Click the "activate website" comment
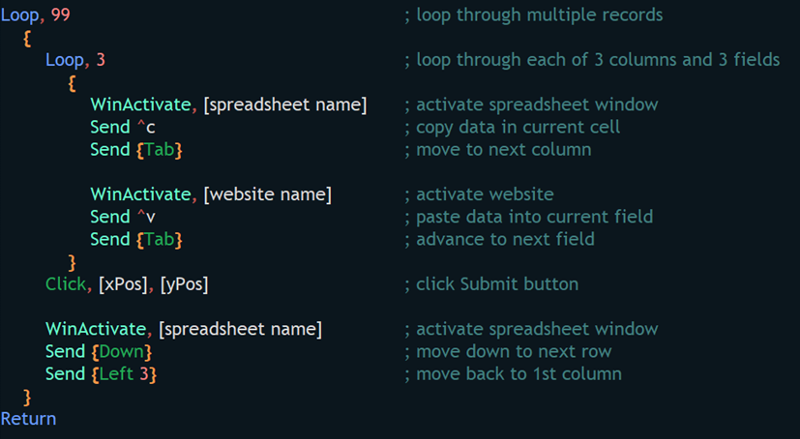Viewport: 800px width, 439px height. 479,194
